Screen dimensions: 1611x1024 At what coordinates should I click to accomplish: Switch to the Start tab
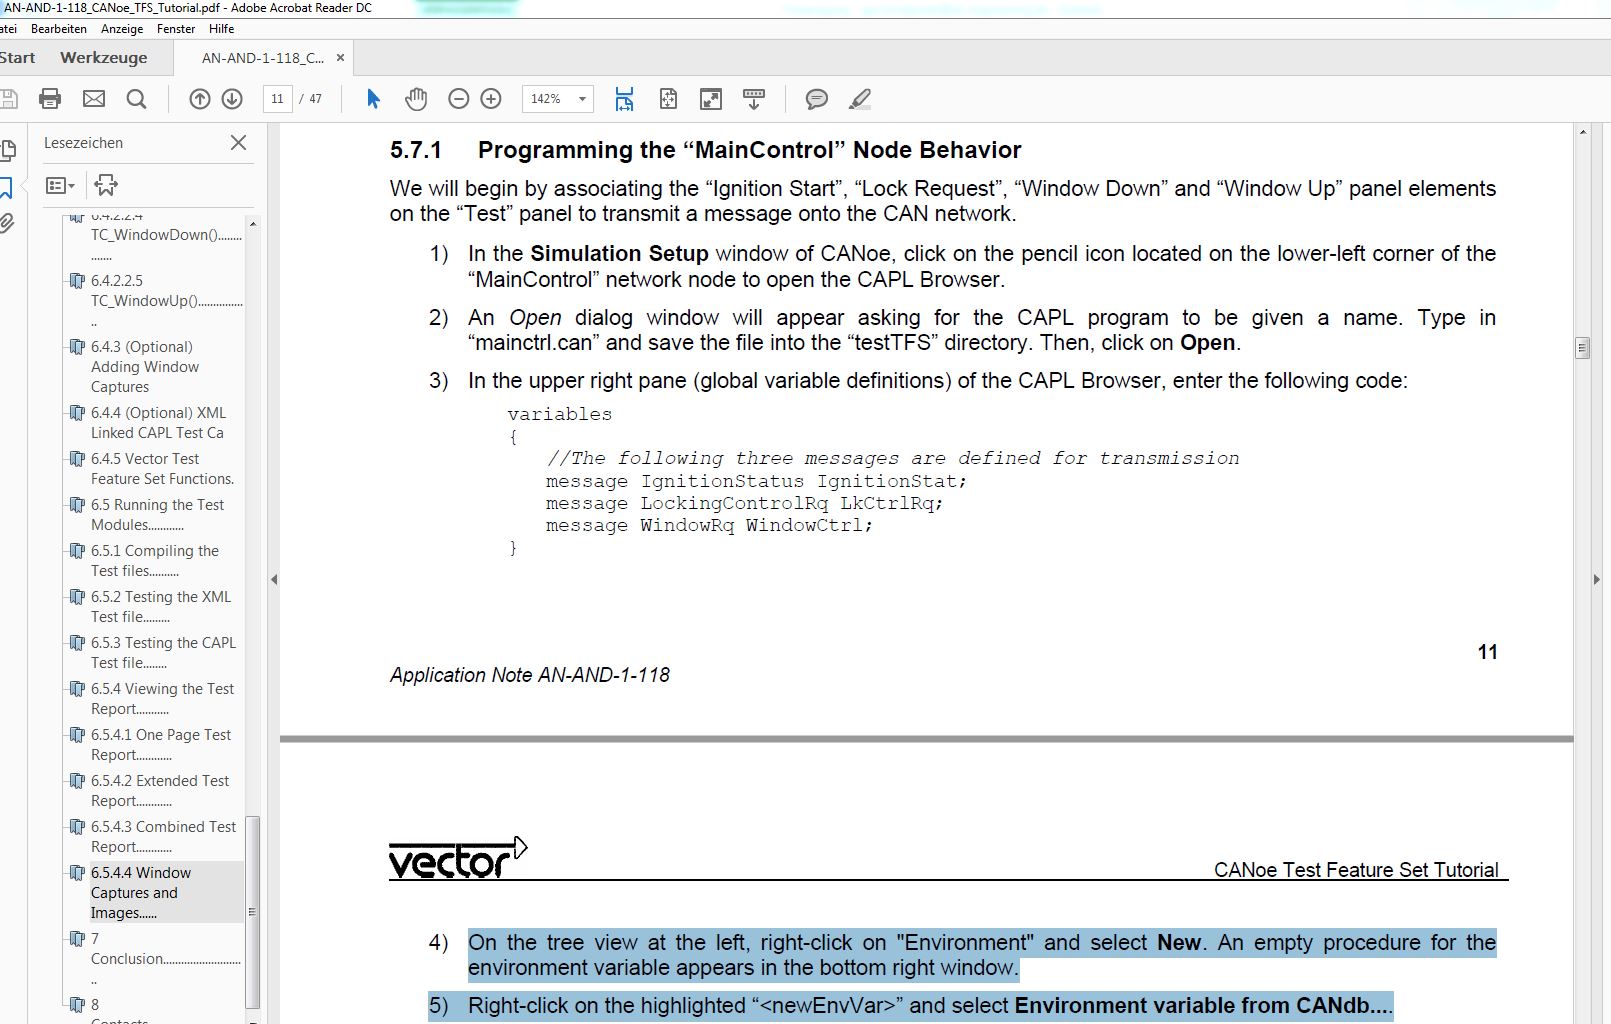[18, 58]
